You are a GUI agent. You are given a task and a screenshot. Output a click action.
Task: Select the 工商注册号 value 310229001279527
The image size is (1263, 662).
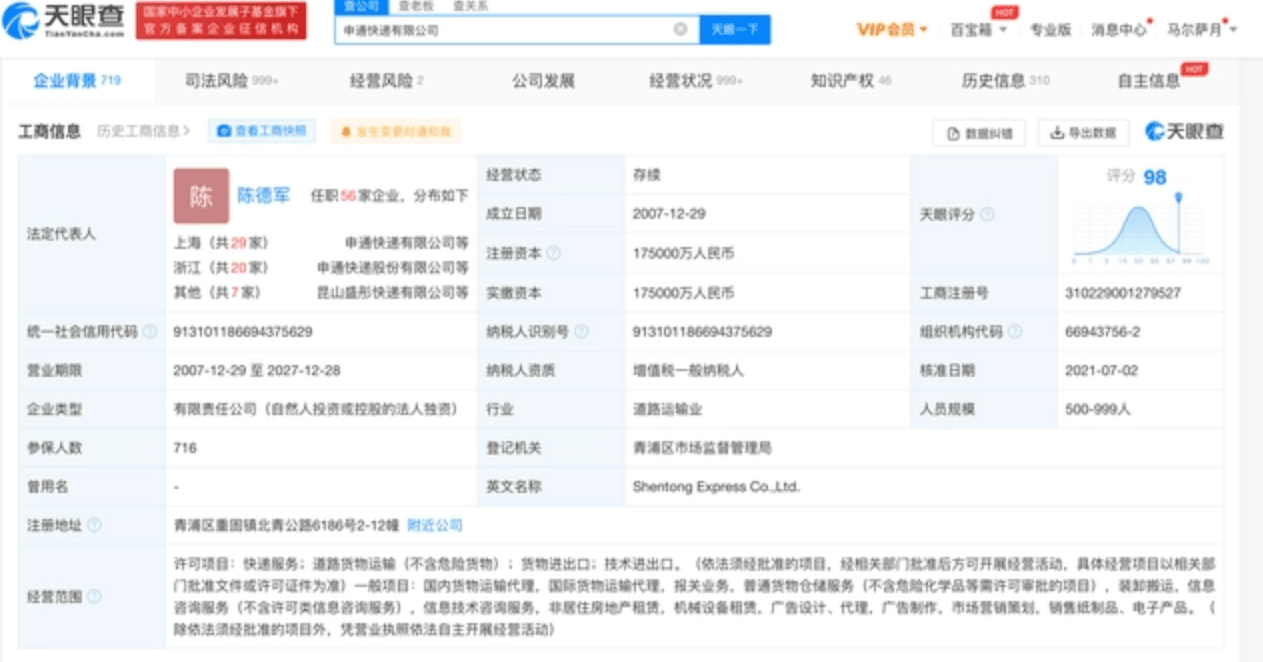[1124, 293]
